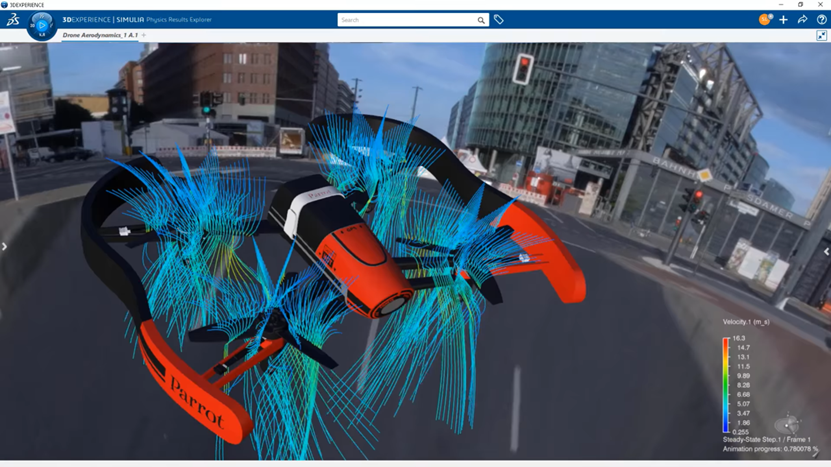
Task: Add a new tab with plus button
Action: (144, 35)
